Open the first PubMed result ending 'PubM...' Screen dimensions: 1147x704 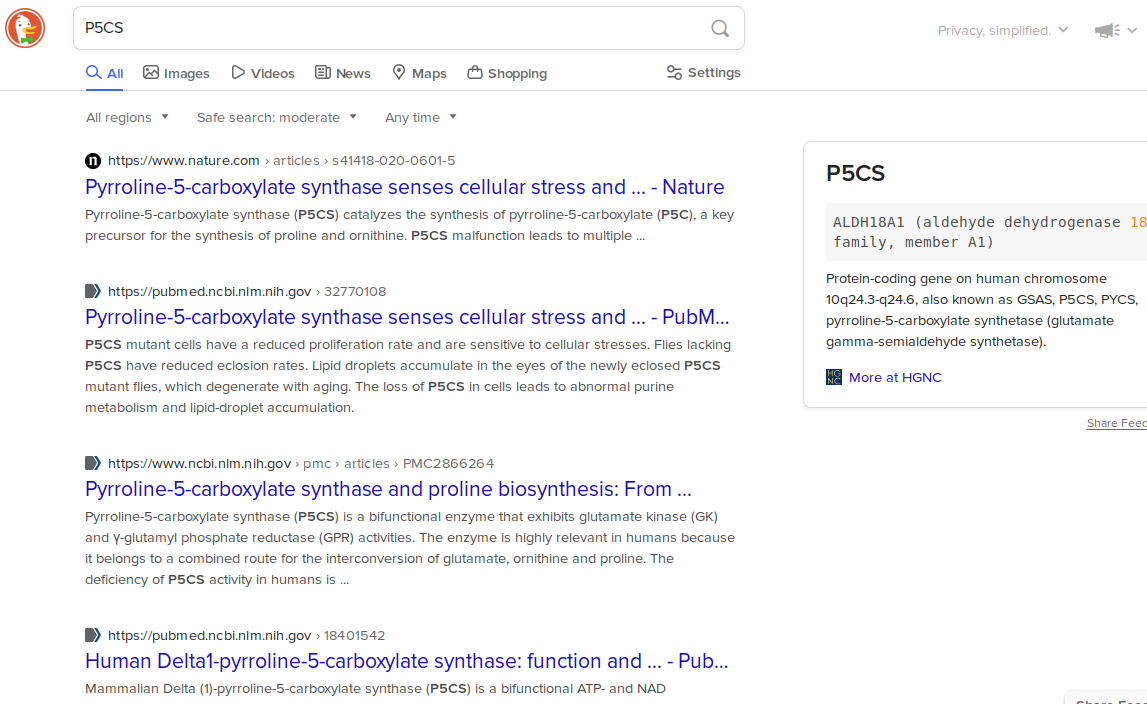(407, 318)
